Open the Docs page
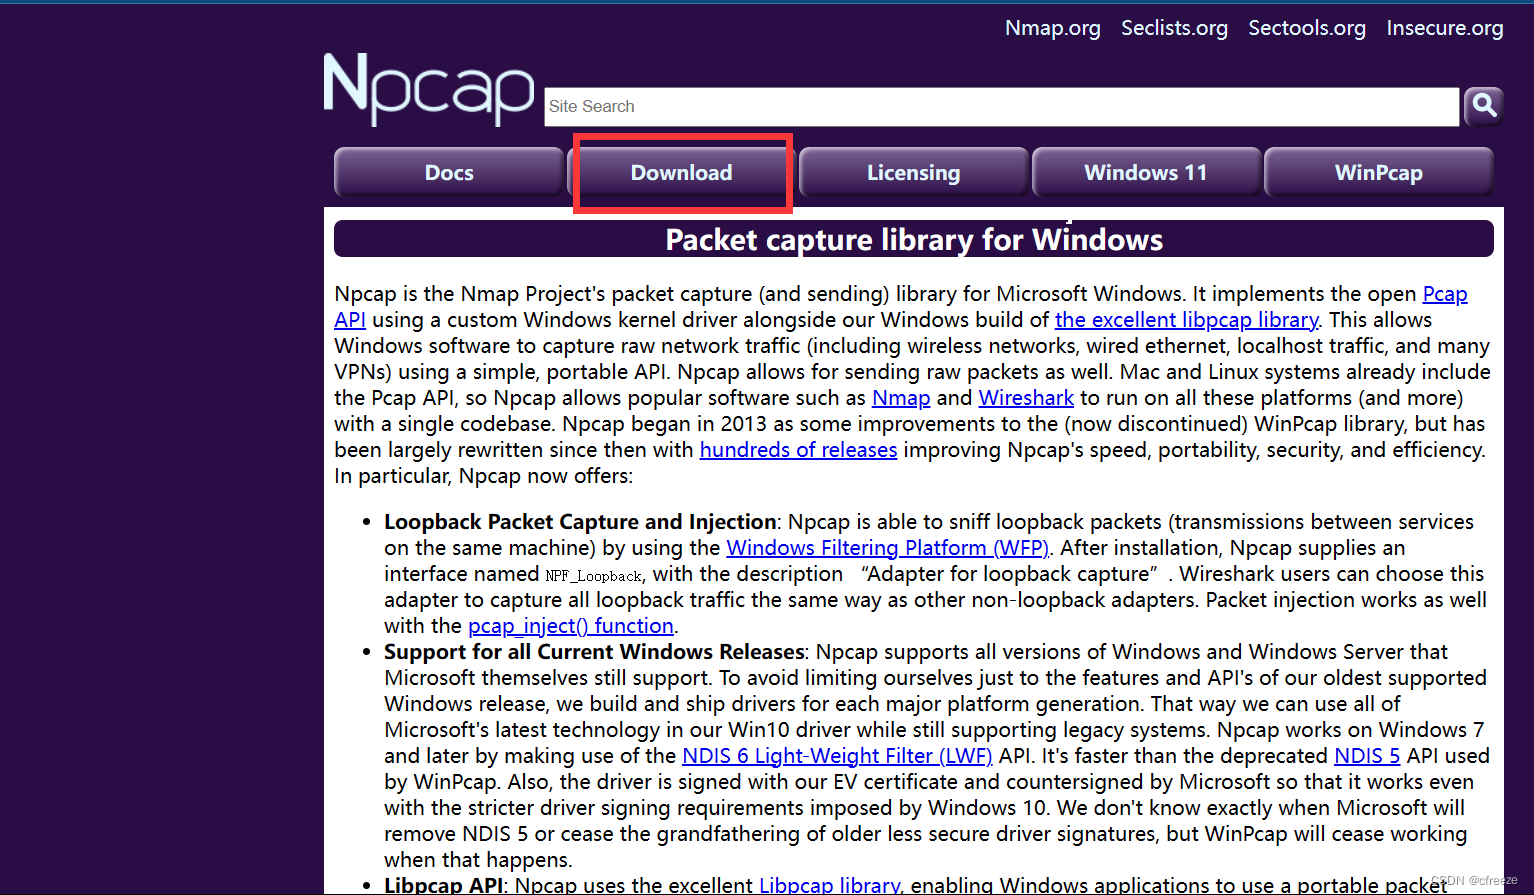This screenshot has height=895, width=1534. coord(448,172)
